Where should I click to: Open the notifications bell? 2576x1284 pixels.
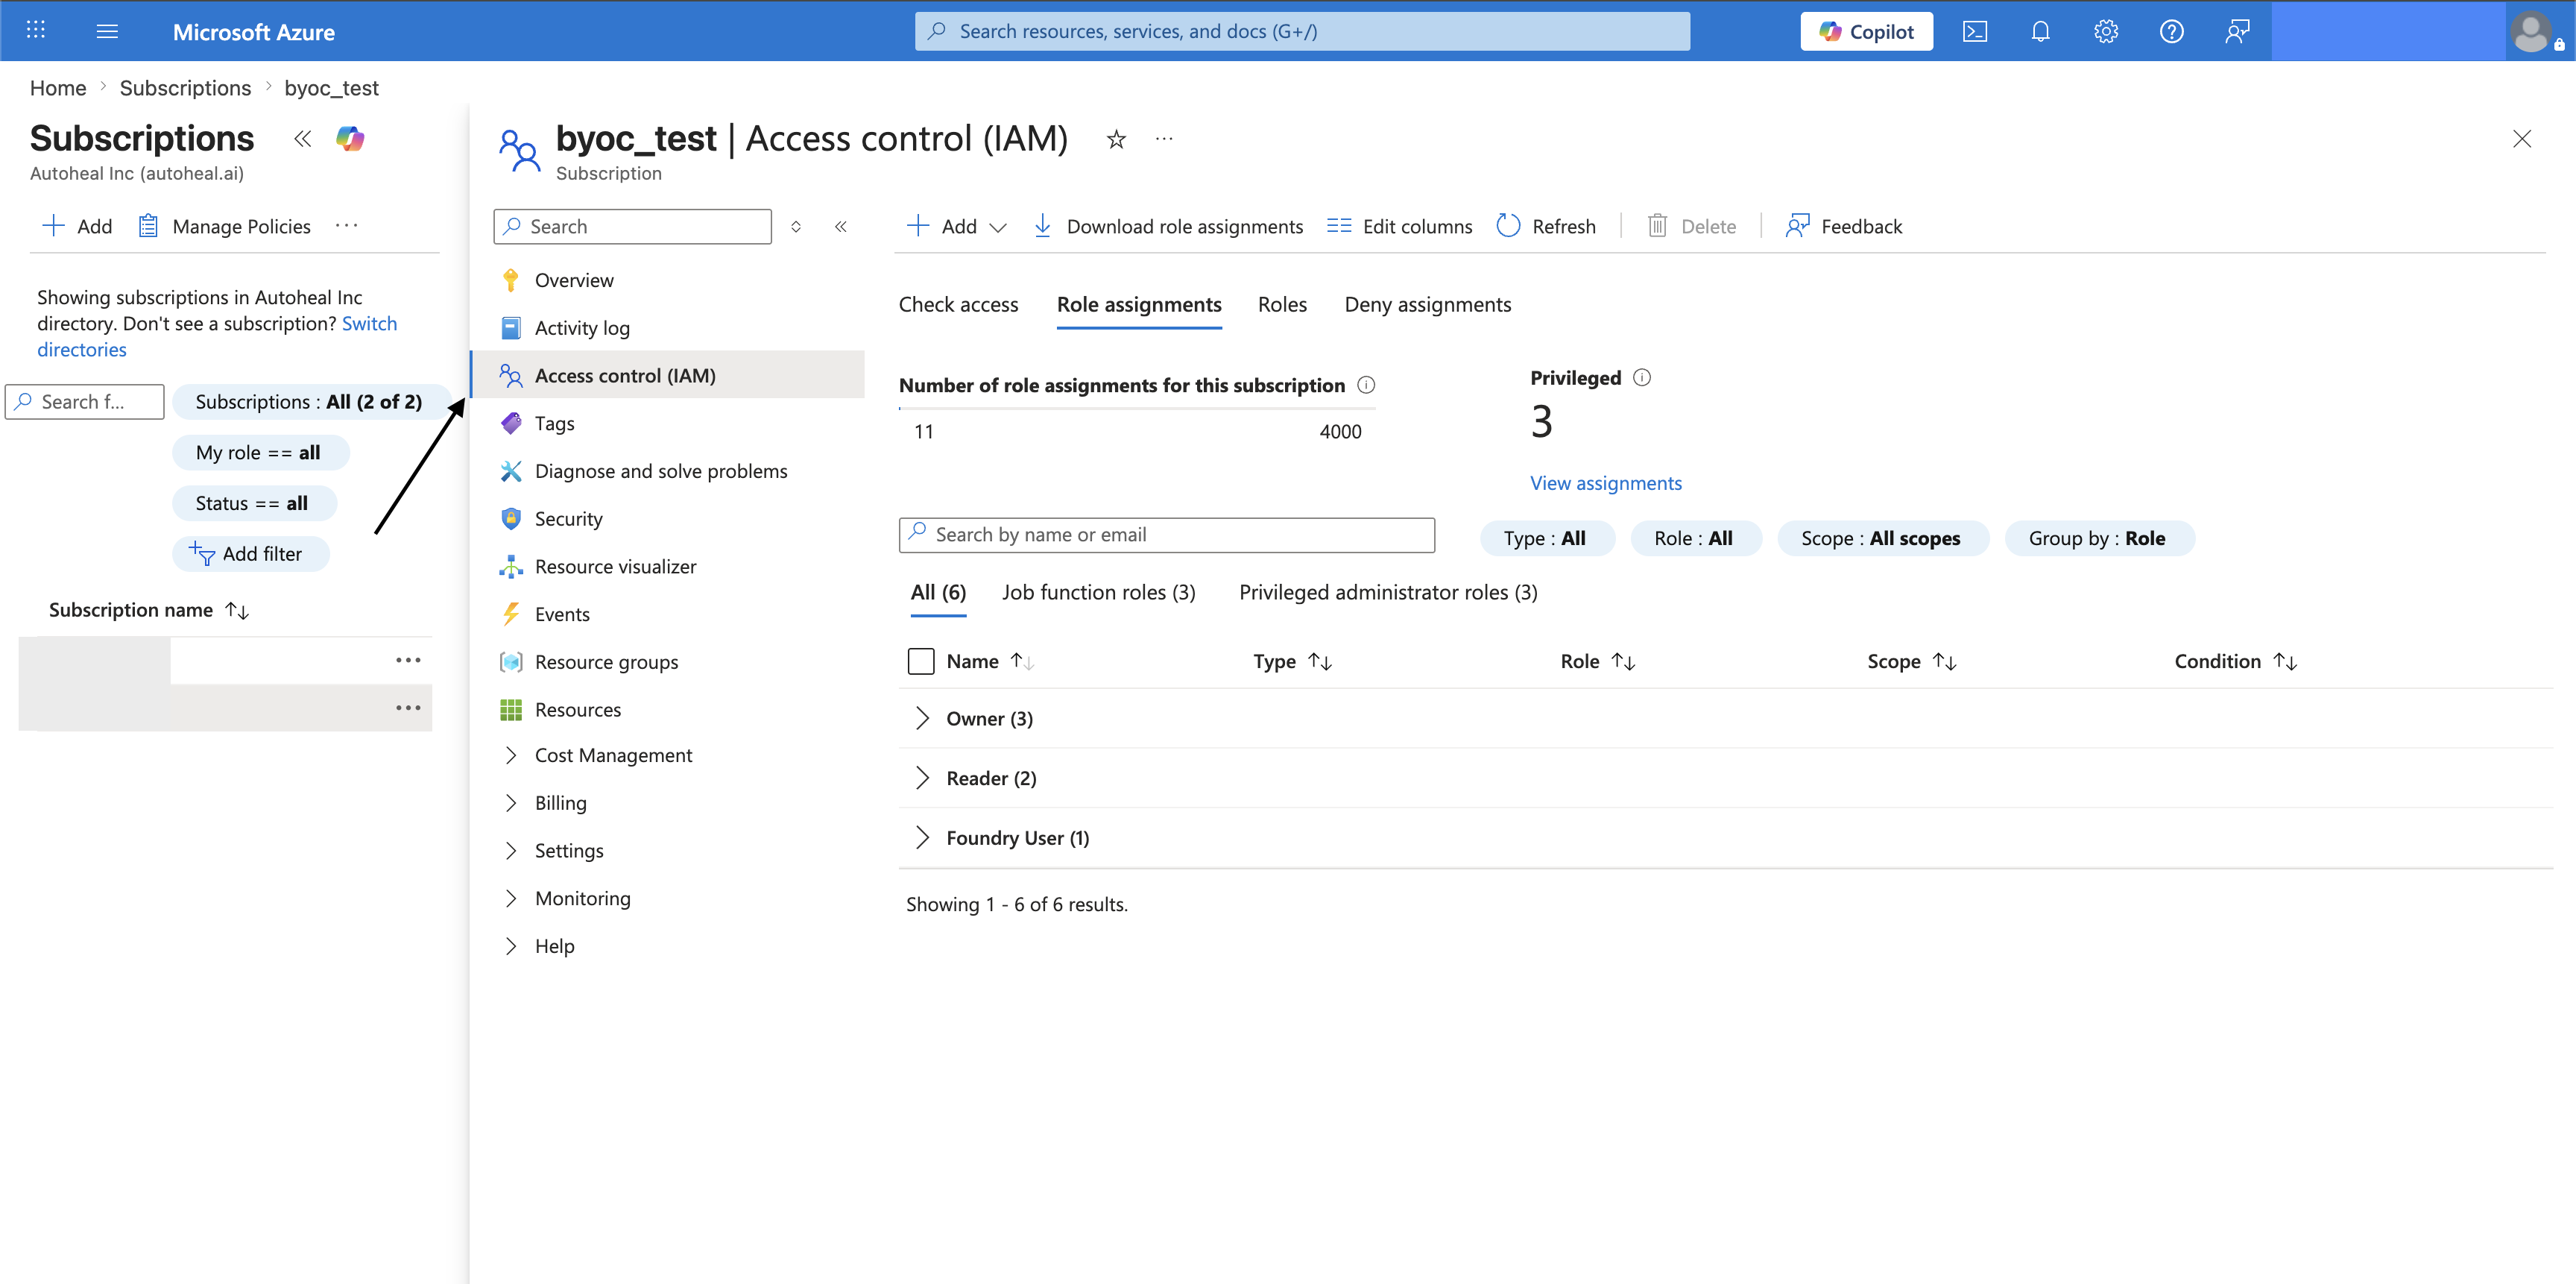2040,31
